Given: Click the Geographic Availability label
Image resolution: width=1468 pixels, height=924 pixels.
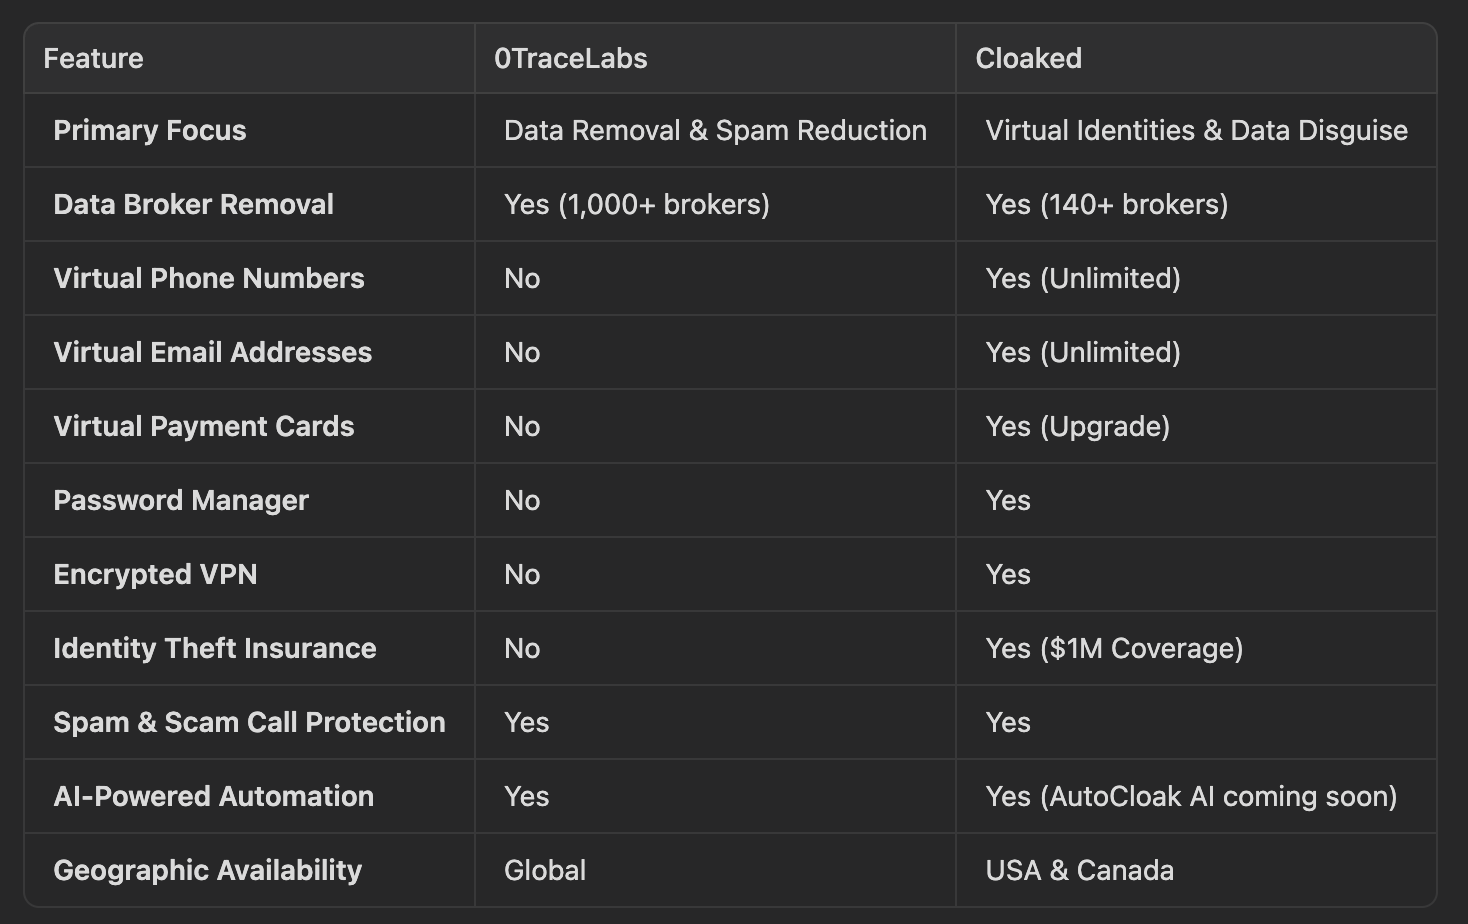Looking at the screenshot, I should 207,870.
